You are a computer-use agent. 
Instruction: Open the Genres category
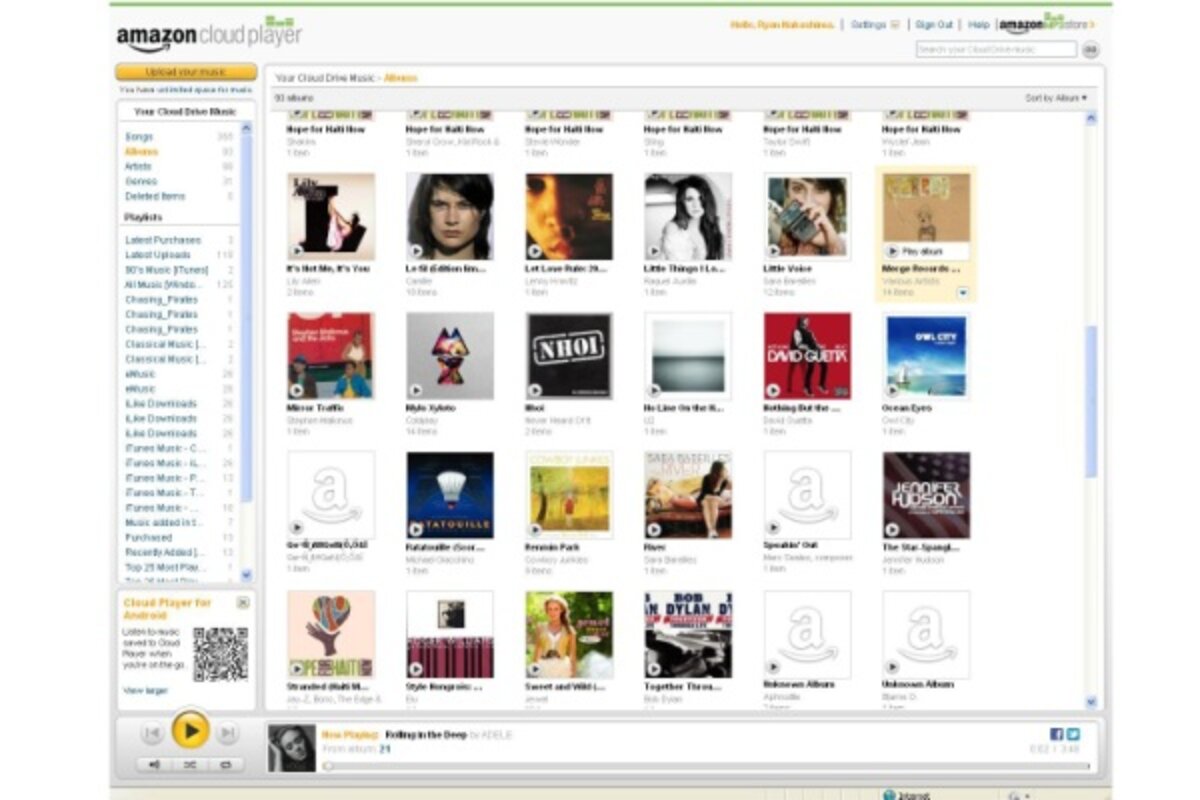coord(140,181)
